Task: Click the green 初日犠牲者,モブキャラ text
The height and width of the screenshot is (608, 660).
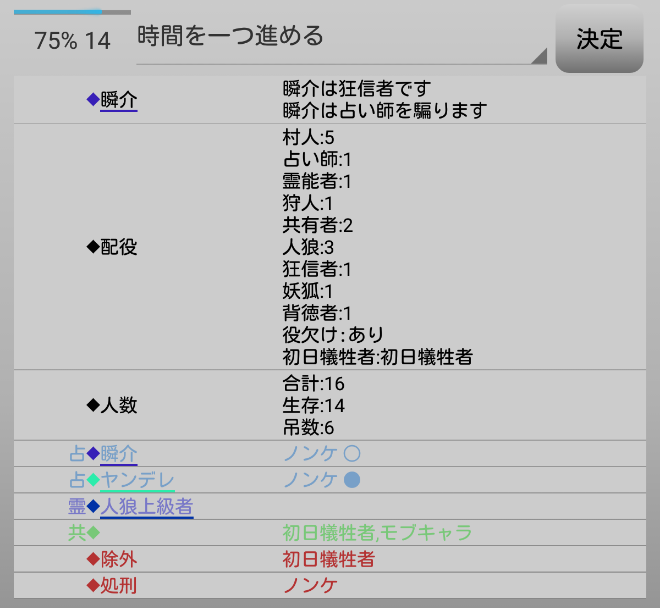Action: coord(377,533)
